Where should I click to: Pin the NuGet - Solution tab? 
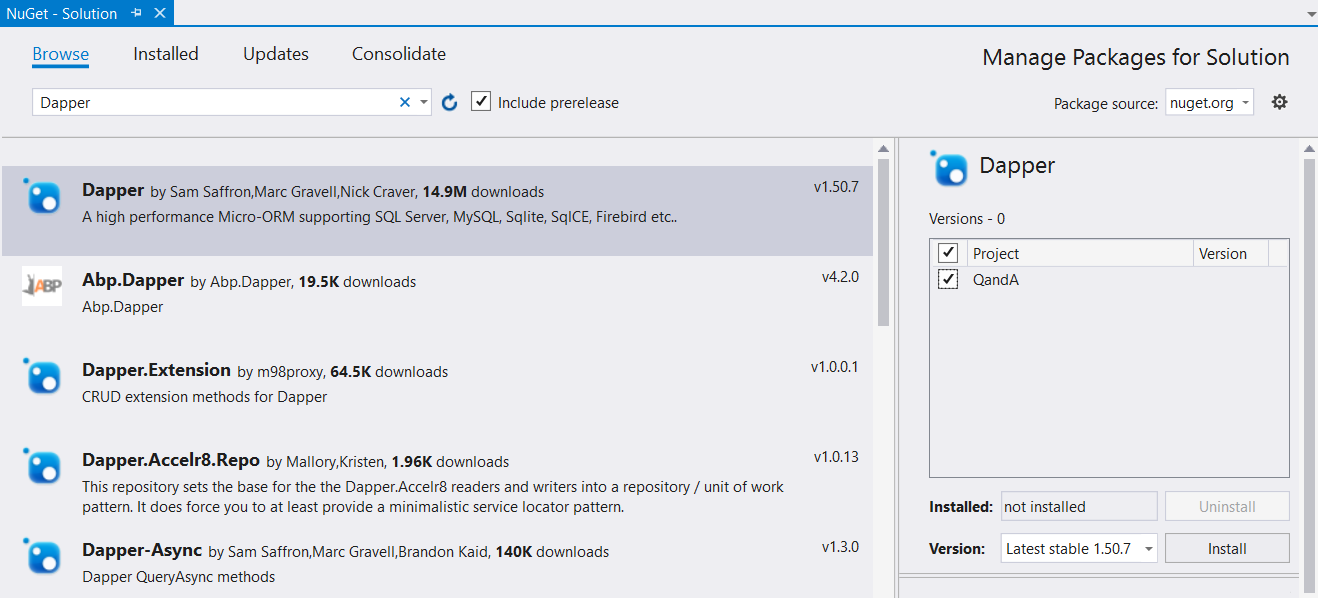(x=136, y=13)
